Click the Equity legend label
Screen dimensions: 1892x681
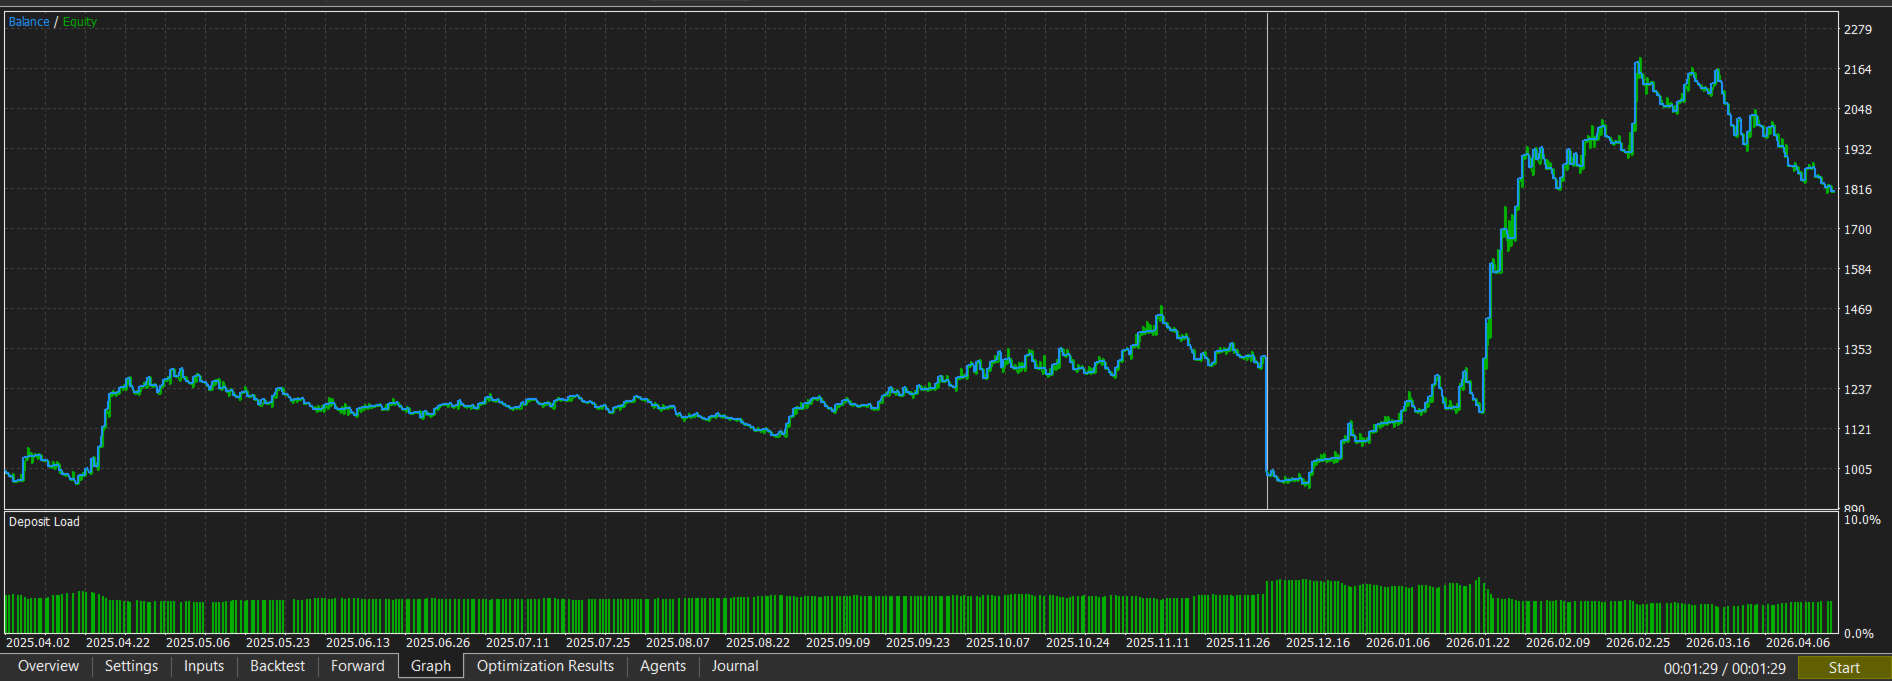pyautogui.click(x=80, y=22)
